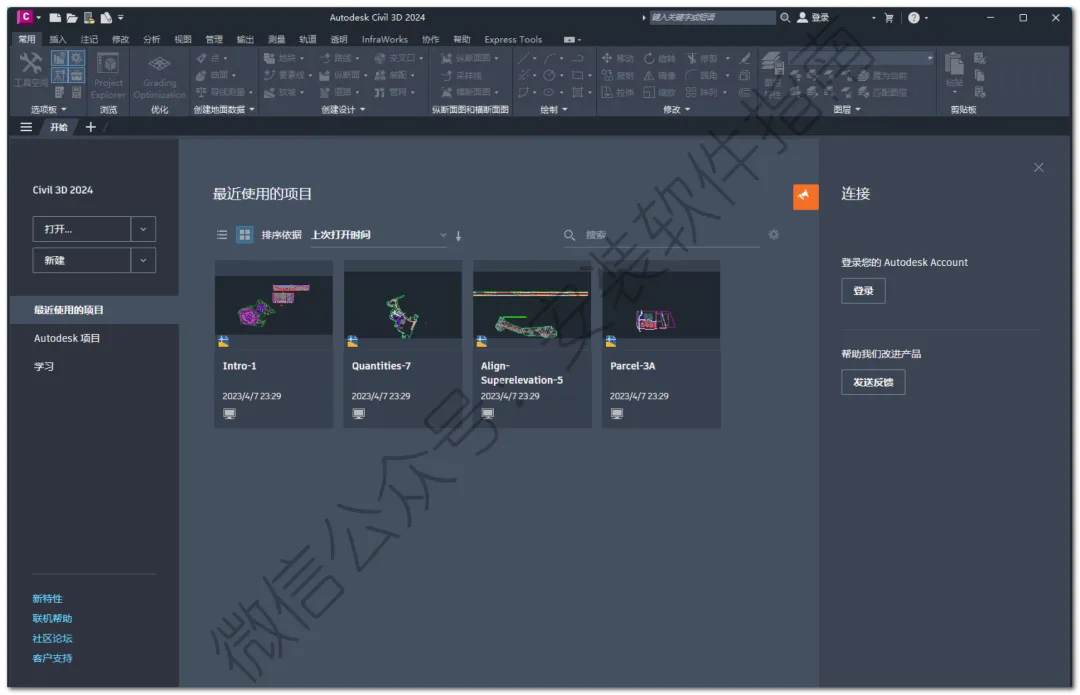Select the 插入 ribbon tab

click(58, 39)
